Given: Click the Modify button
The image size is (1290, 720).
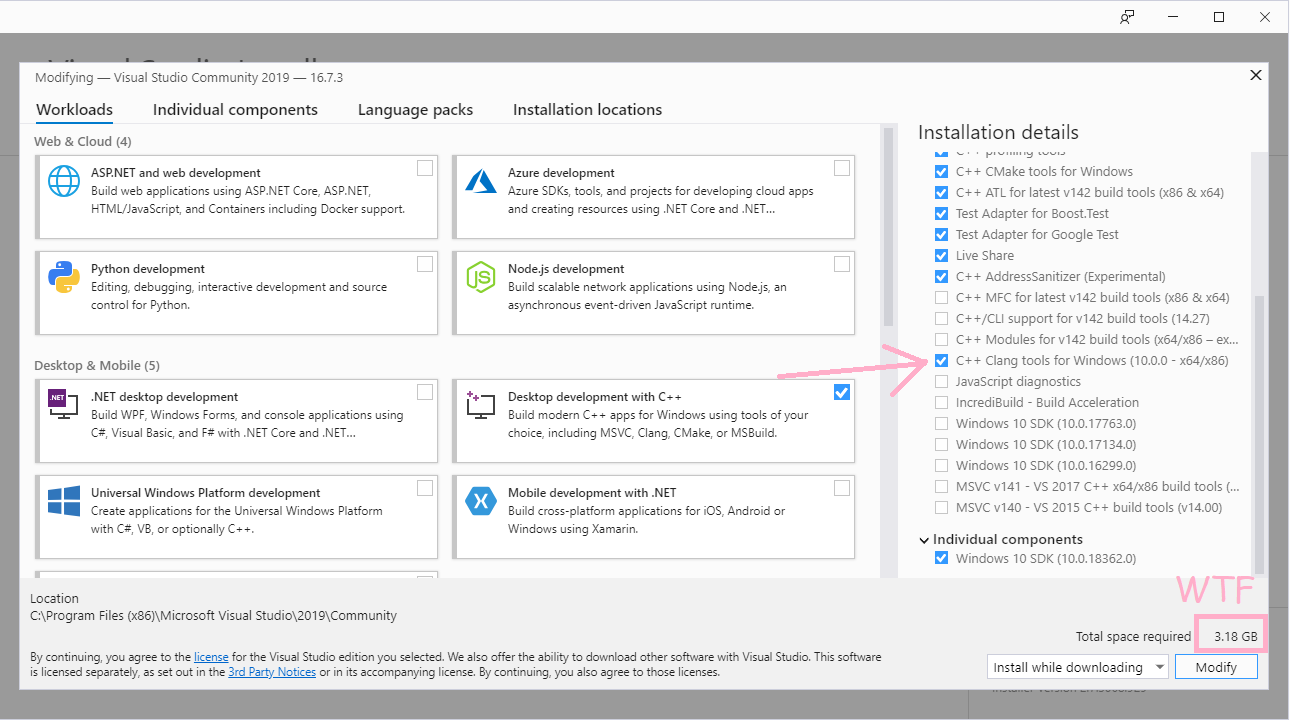Looking at the screenshot, I should (x=1216, y=667).
